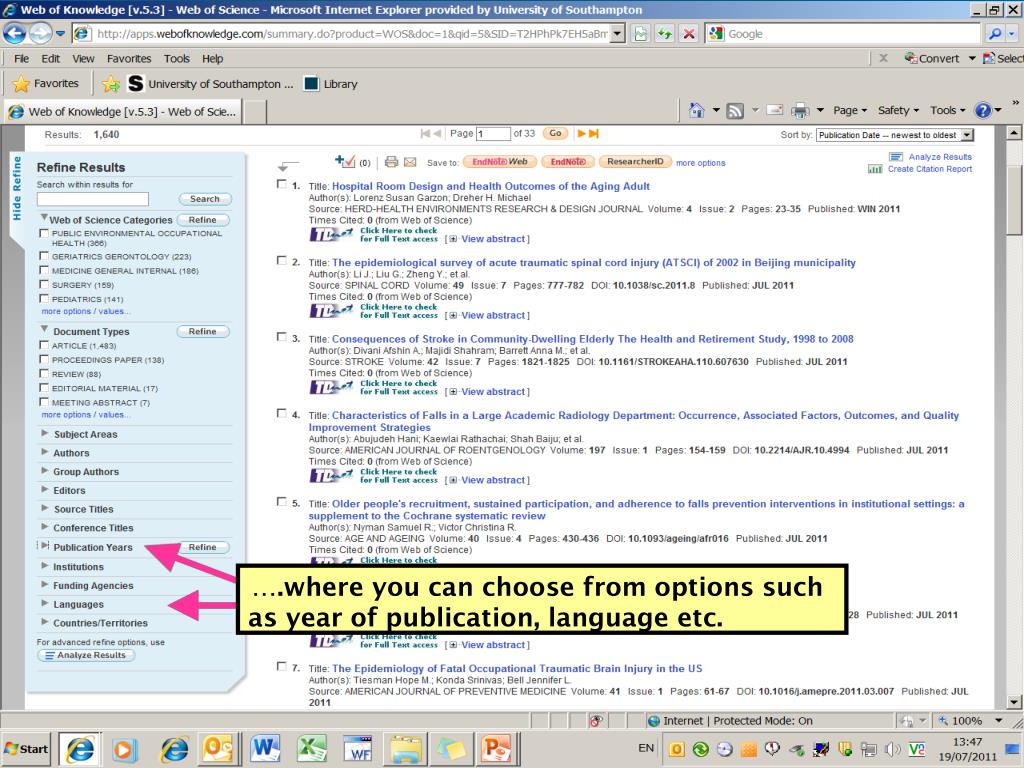Image resolution: width=1024 pixels, height=768 pixels.
Task: Expand the Countries/Territories section
Action: point(44,622)
